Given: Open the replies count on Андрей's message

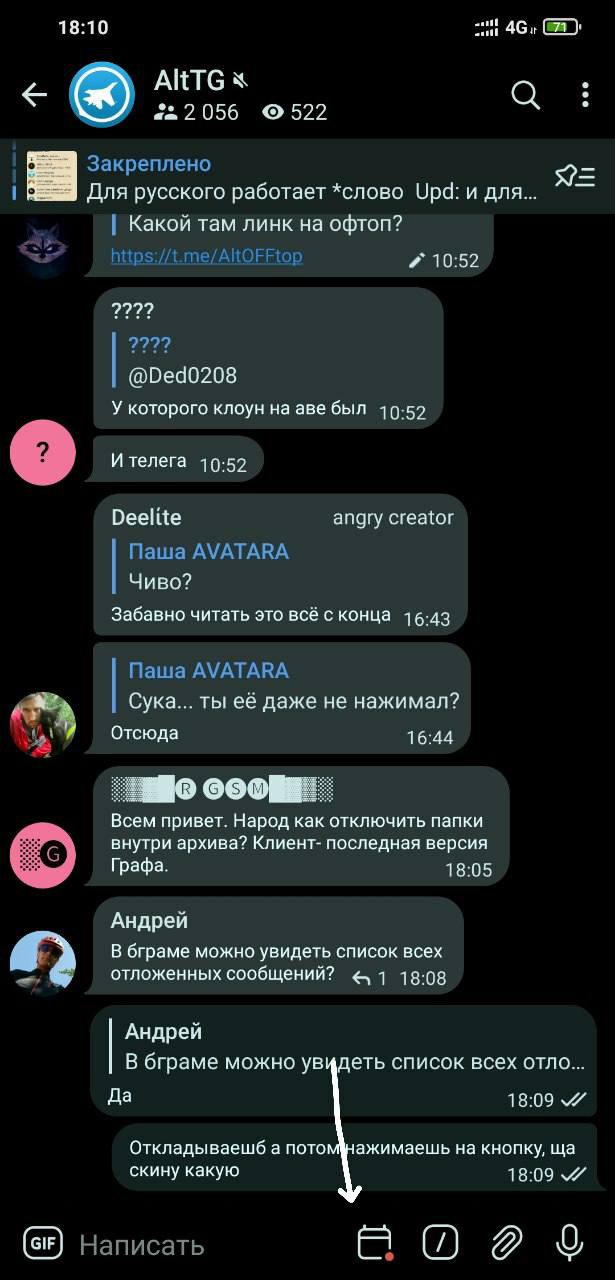Looking at the screenshot, I should click(x=370, y=978).
